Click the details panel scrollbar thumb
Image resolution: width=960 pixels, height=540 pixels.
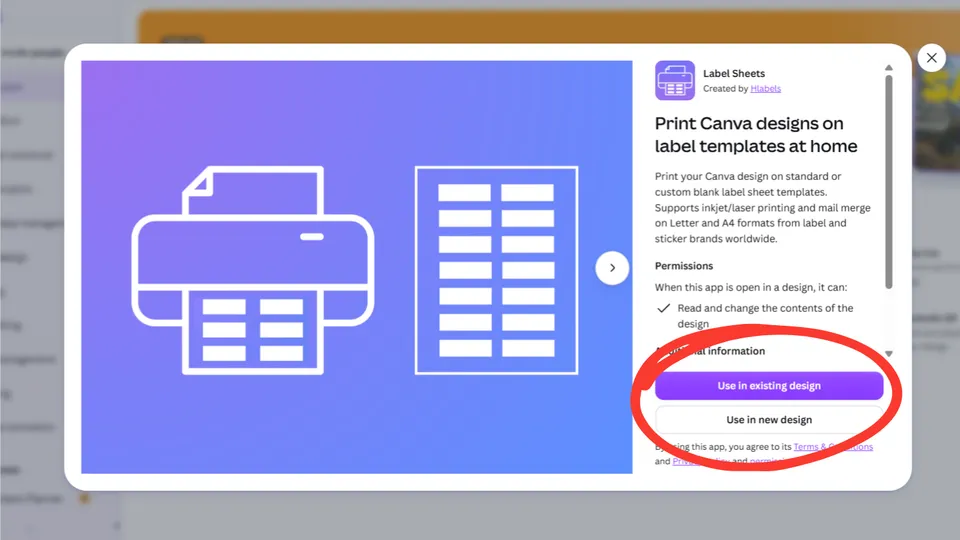coord(888,181)
